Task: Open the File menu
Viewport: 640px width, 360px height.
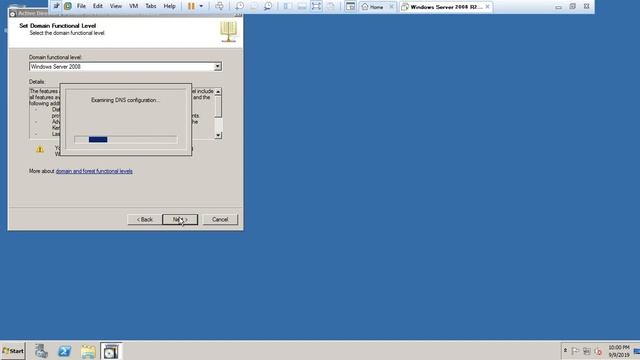Action: coord(81,6)
